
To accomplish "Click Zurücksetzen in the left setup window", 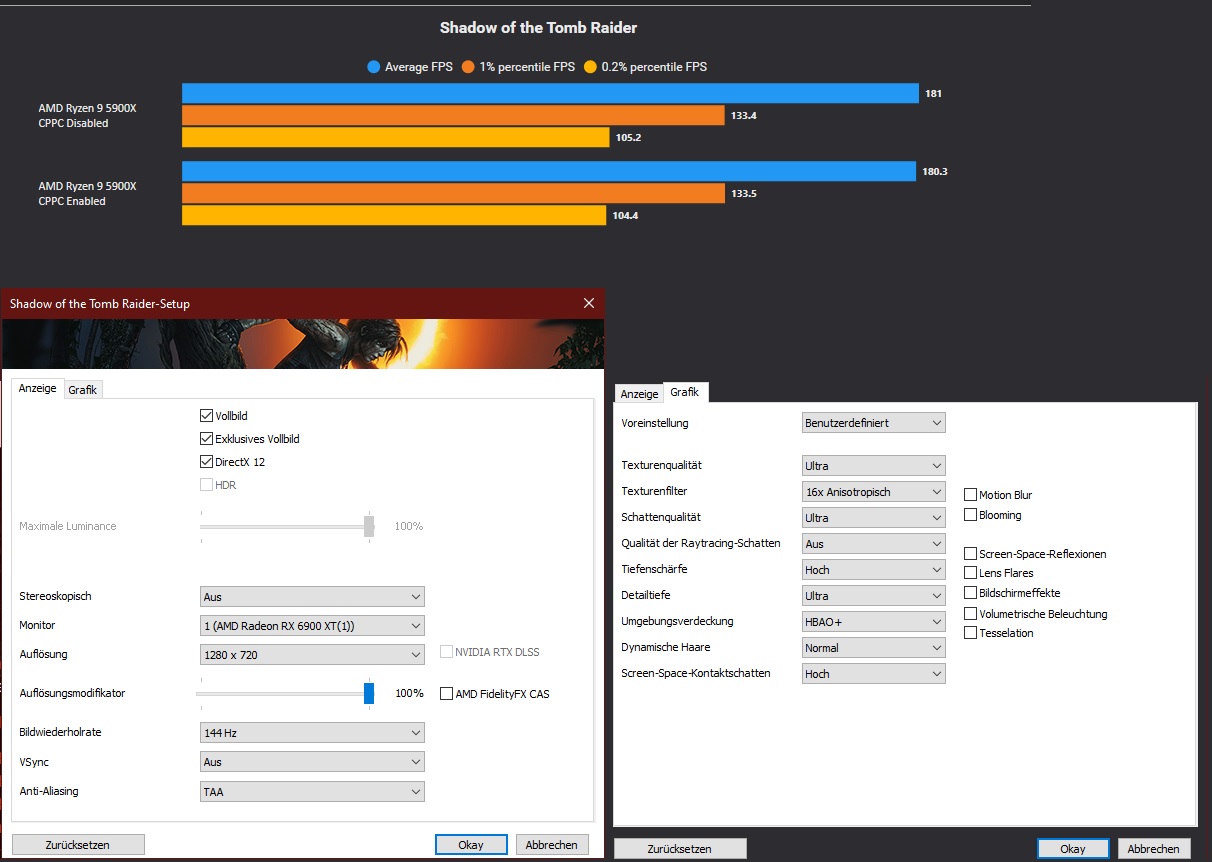I will tap(78, 845).
